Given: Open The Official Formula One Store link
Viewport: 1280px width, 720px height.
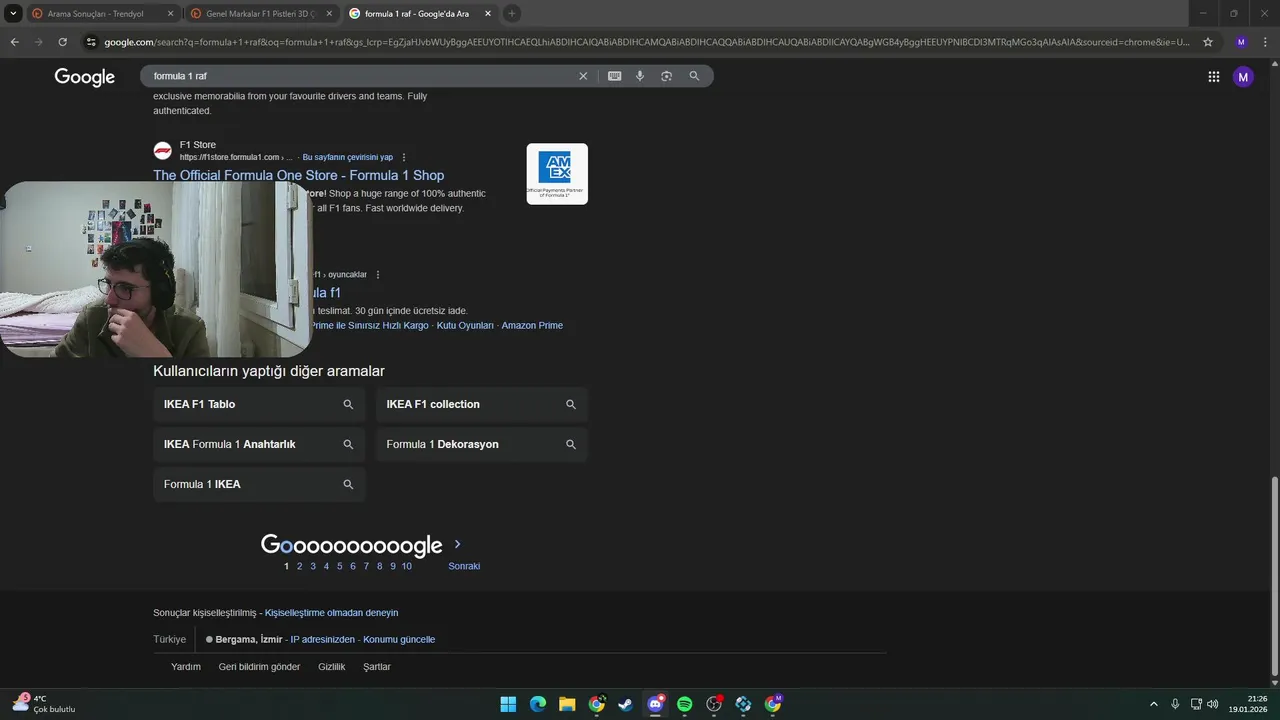Looking at the screenshot, I should click(298, 175).
